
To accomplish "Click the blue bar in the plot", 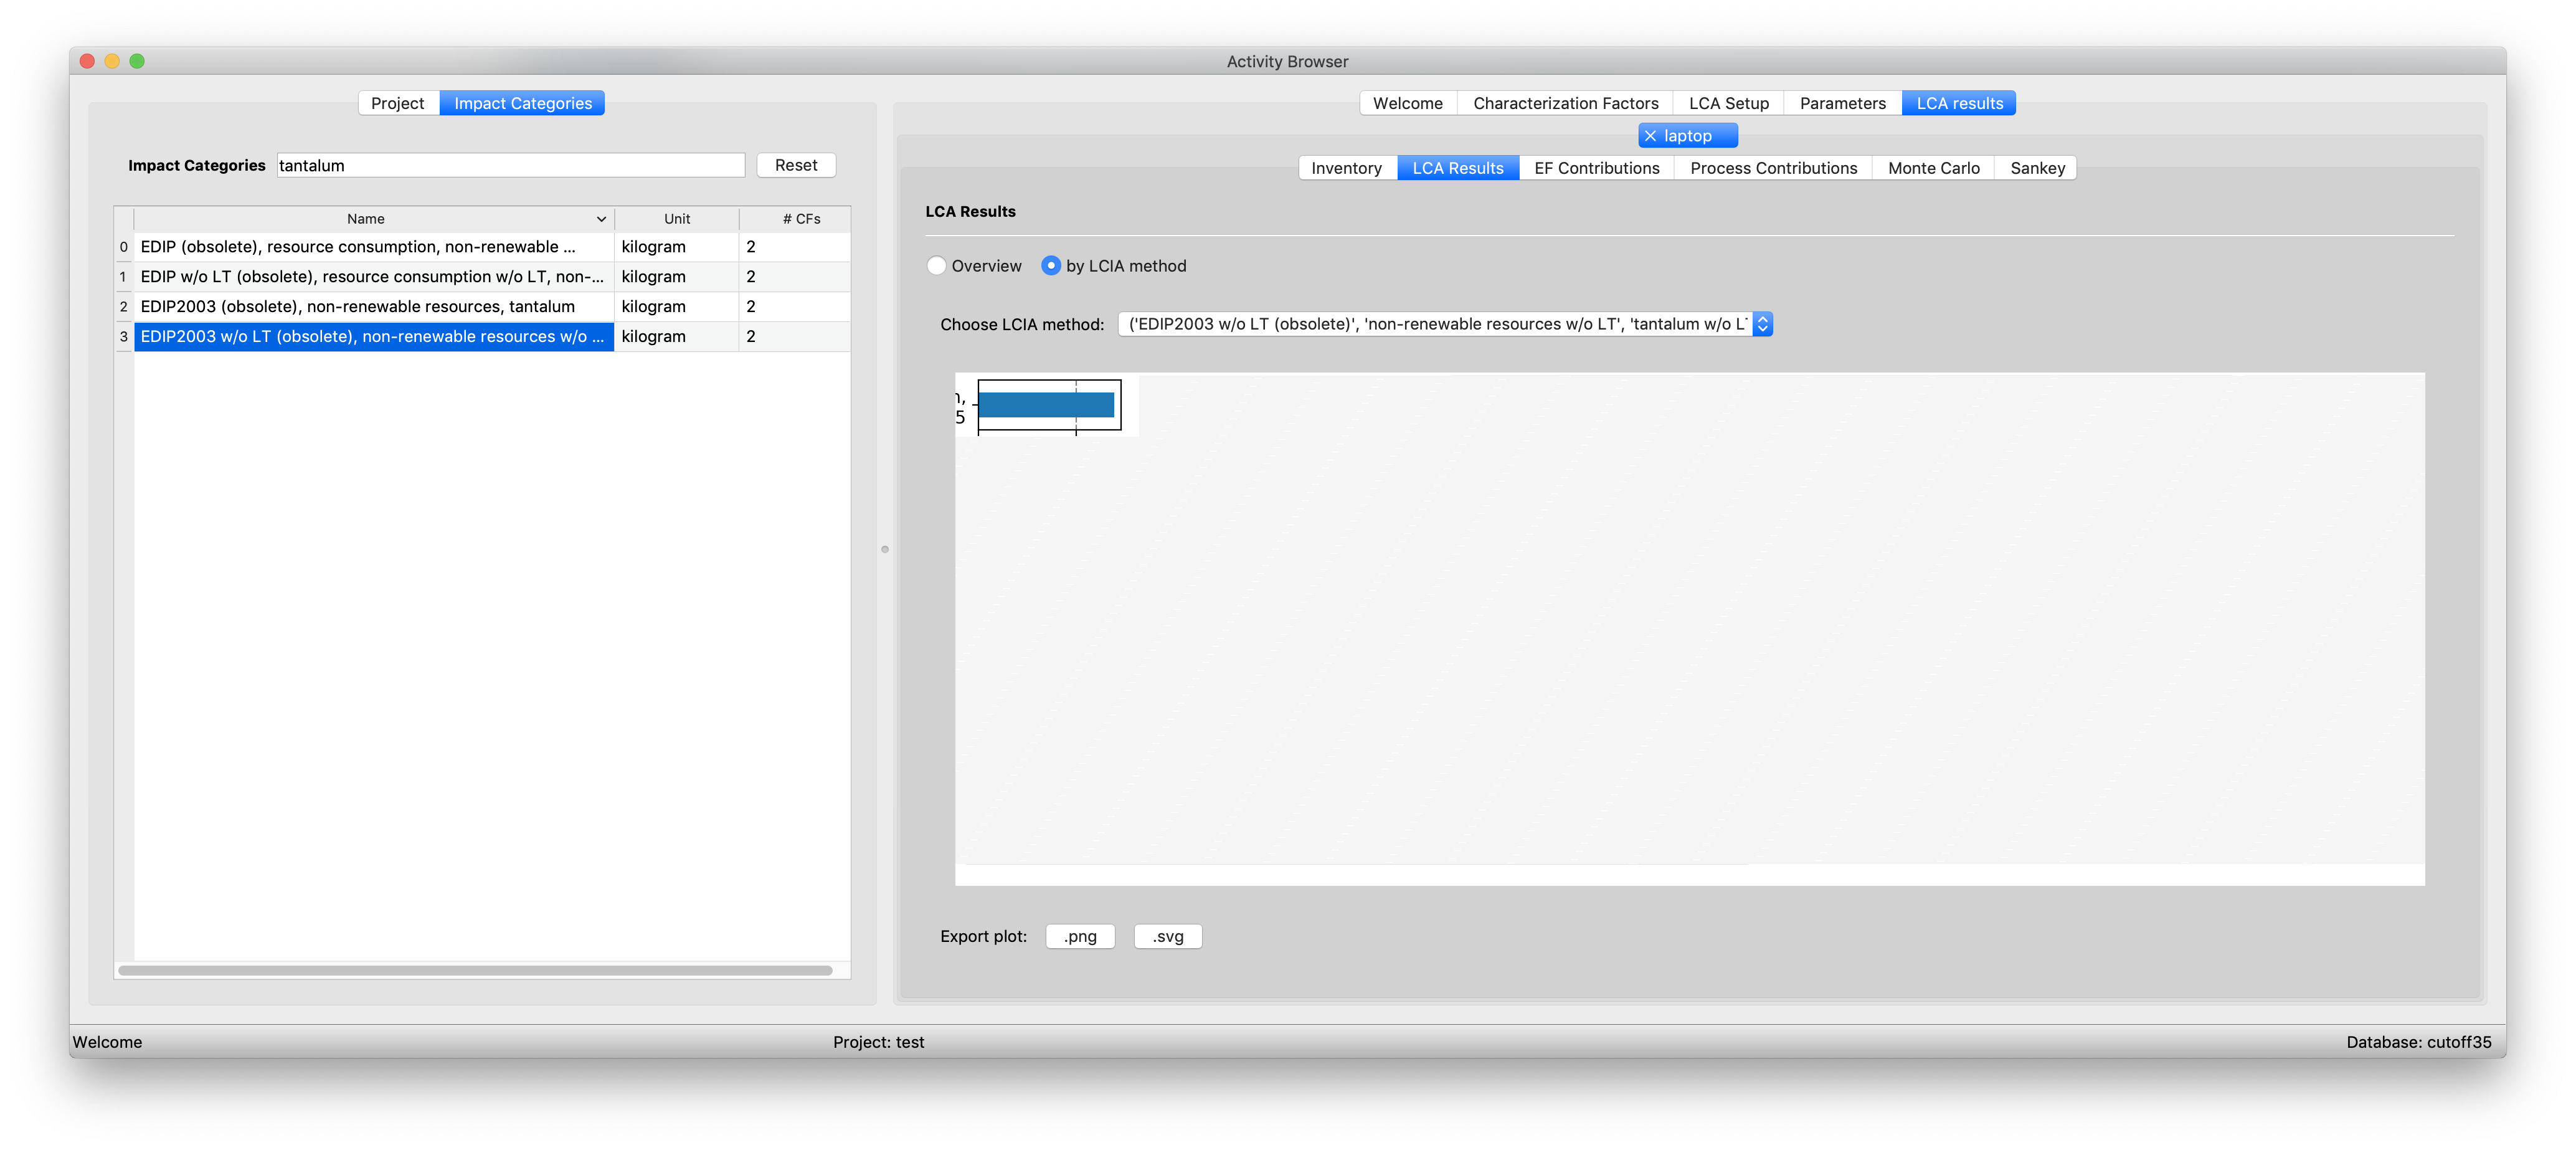I will pyautogui.click(x=1045, y=404).
